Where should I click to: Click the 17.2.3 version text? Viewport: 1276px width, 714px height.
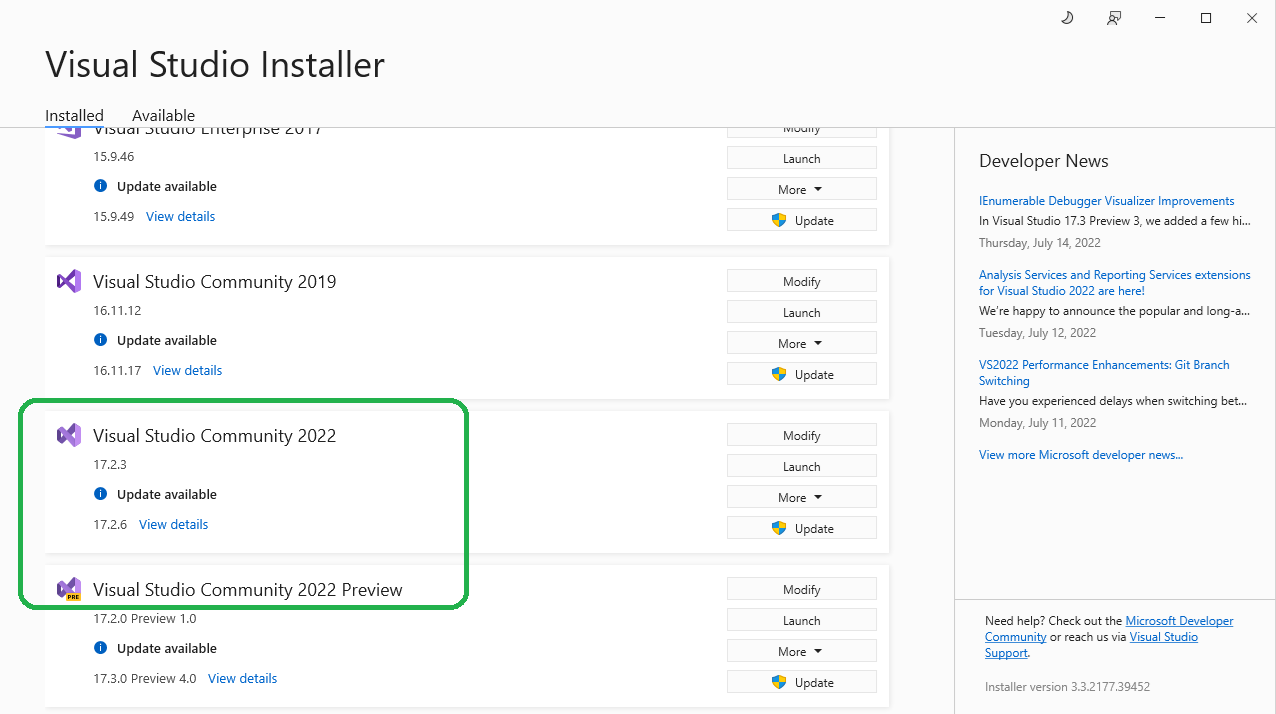110,464
